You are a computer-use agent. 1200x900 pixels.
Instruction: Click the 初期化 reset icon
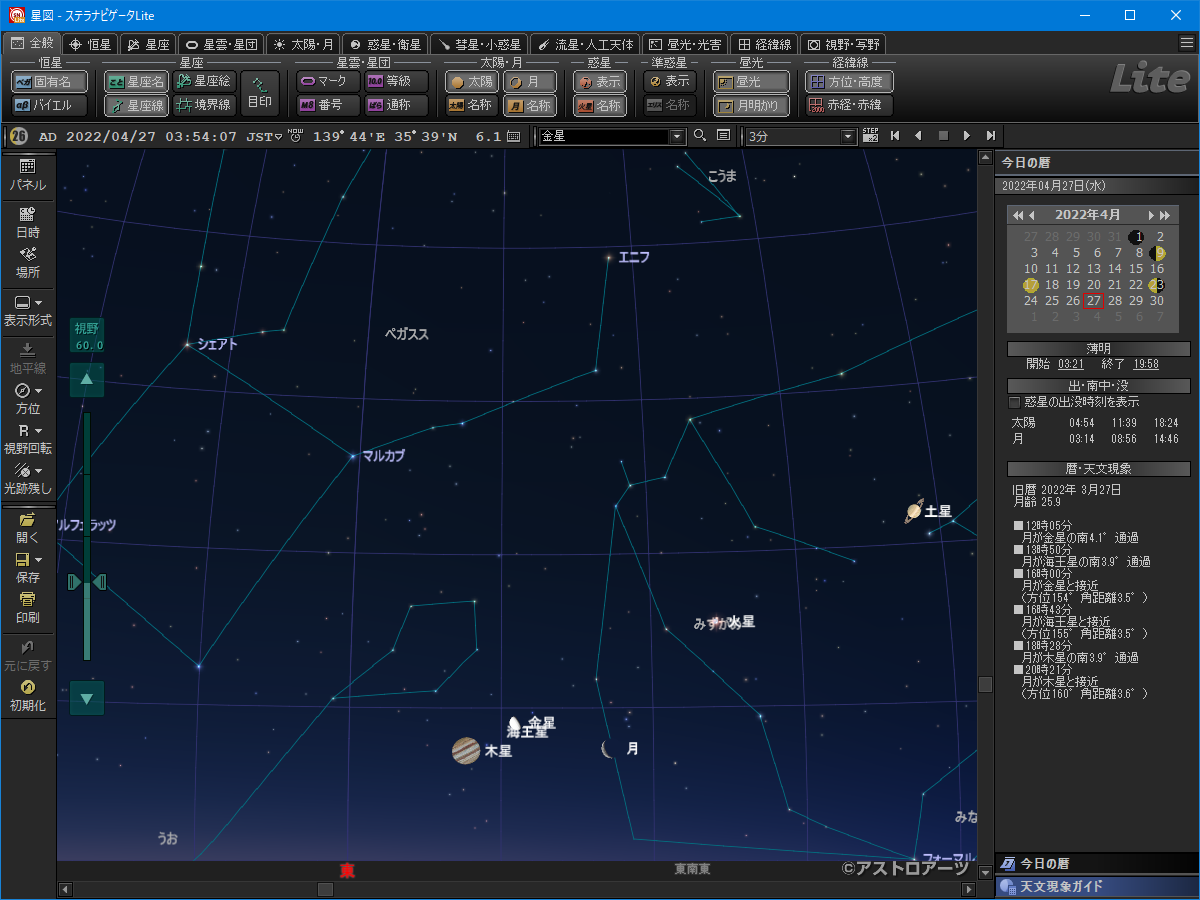(x=27, y=694)
